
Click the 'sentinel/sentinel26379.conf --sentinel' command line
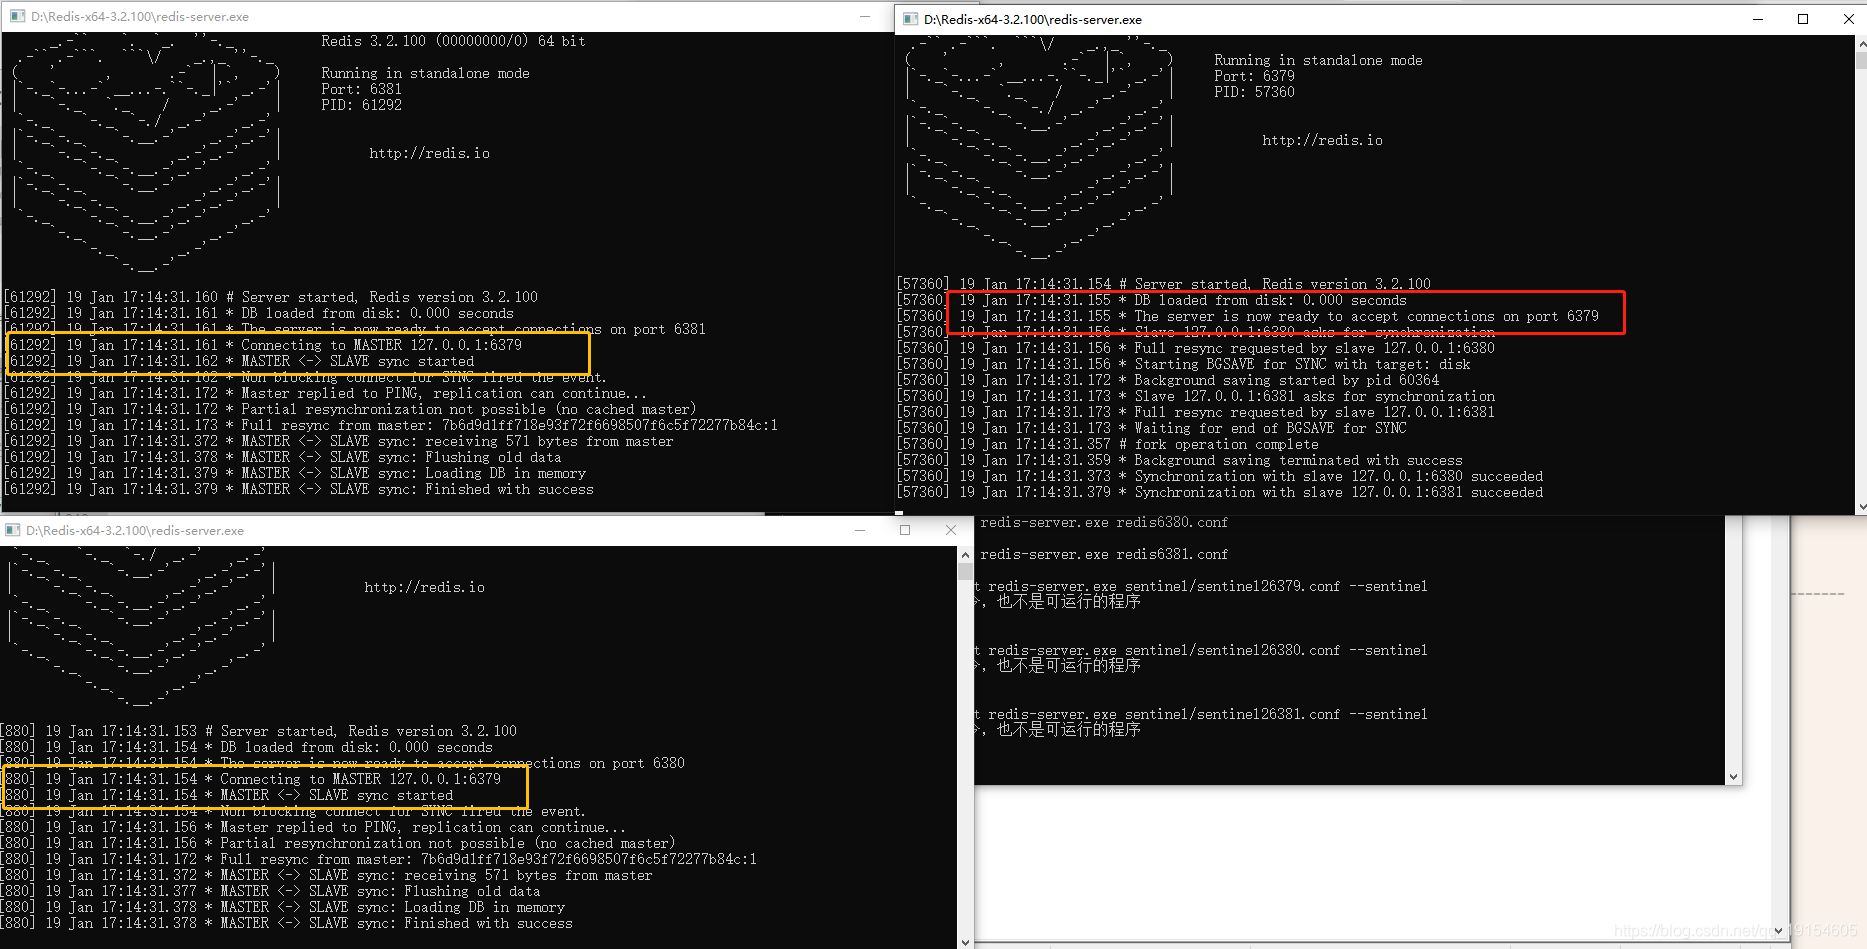click(1200, 586)
